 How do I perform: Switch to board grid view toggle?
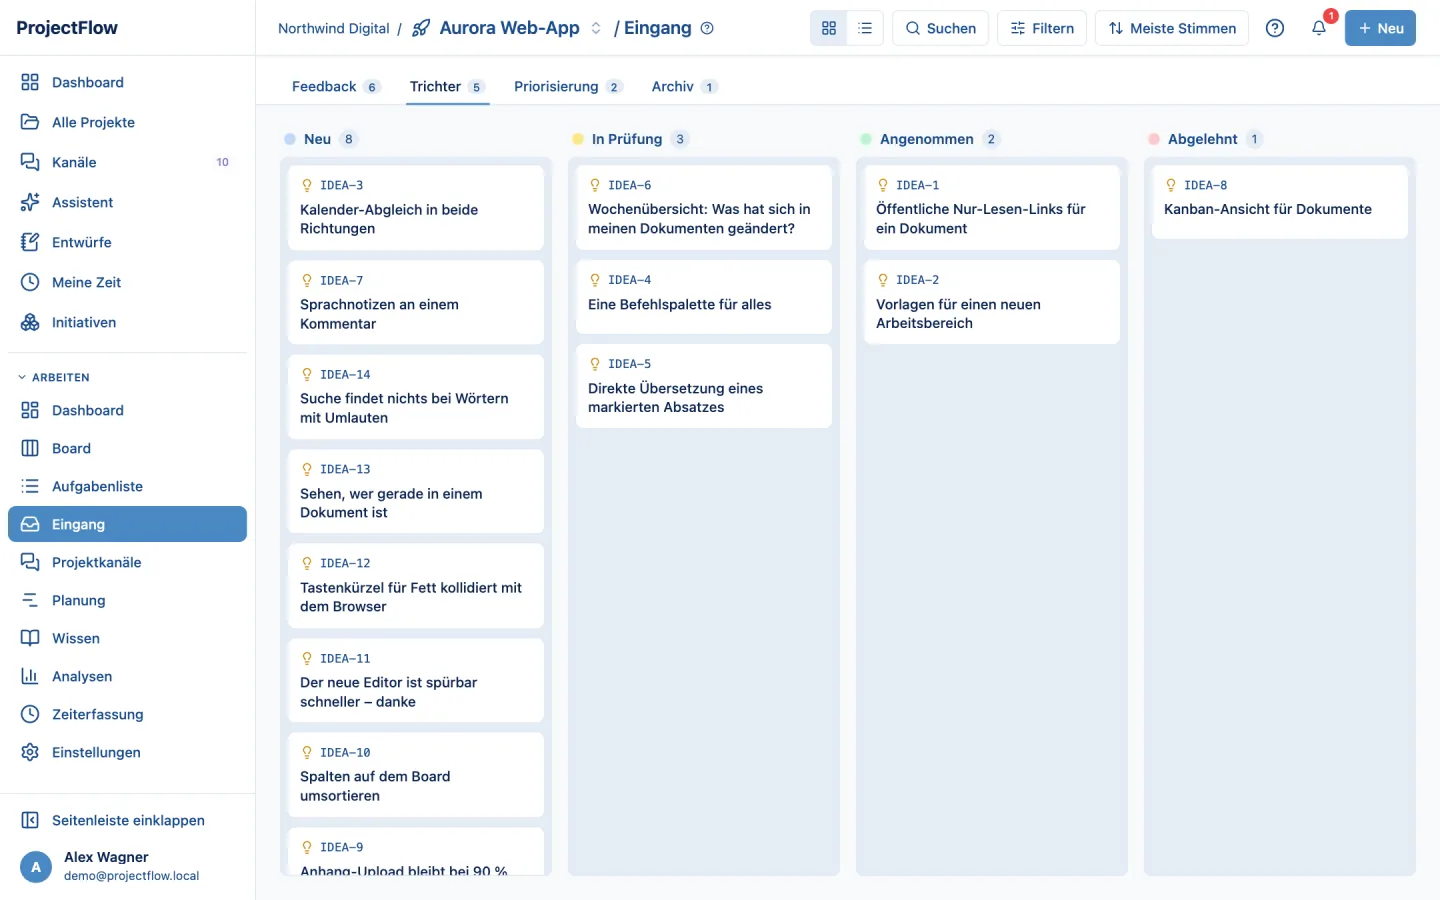tap(829, 28)
